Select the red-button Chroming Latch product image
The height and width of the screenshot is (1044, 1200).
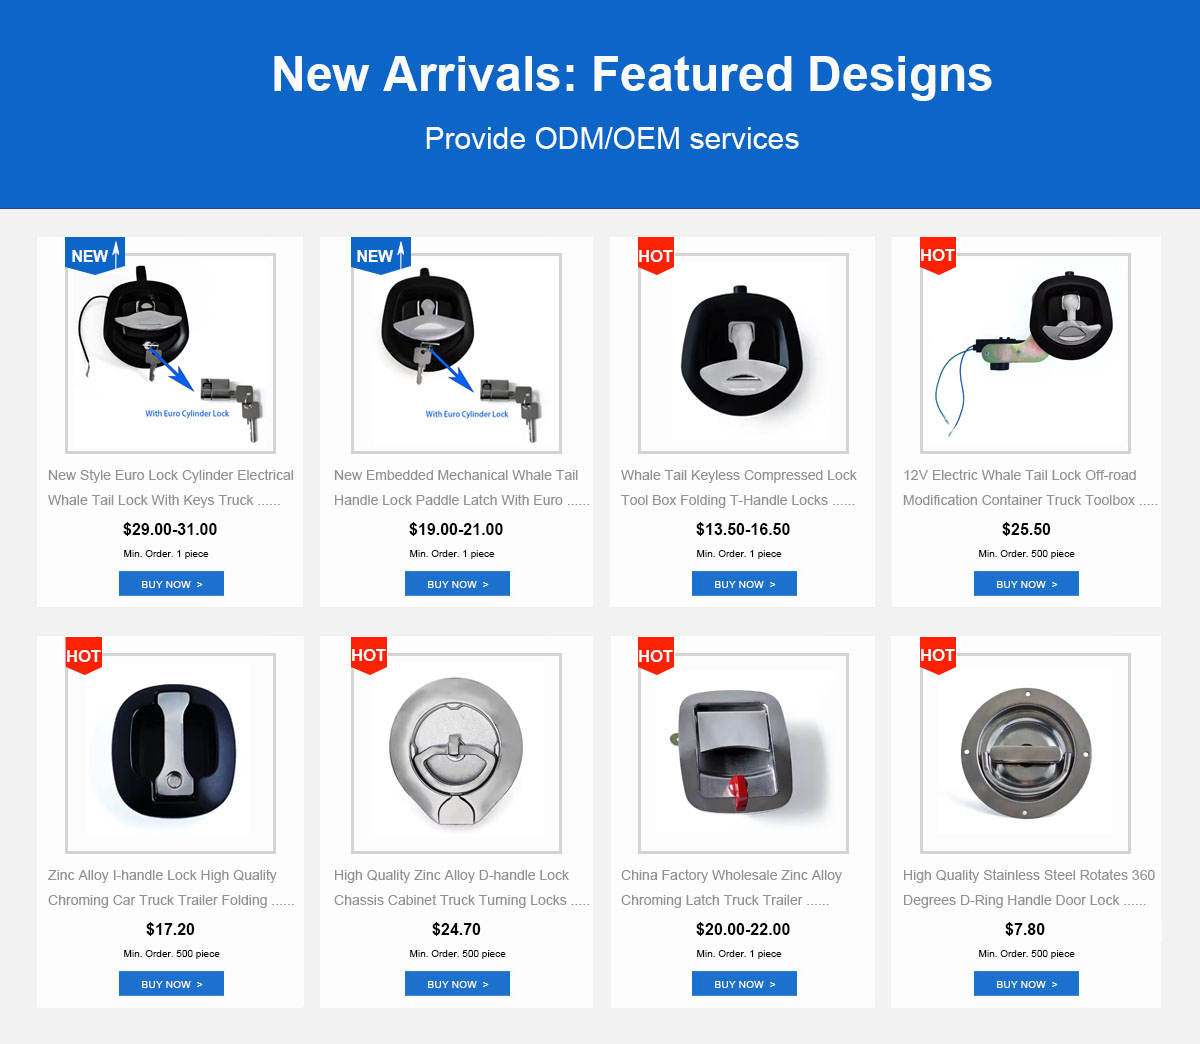pyautogui.click(x=743, y=753)
